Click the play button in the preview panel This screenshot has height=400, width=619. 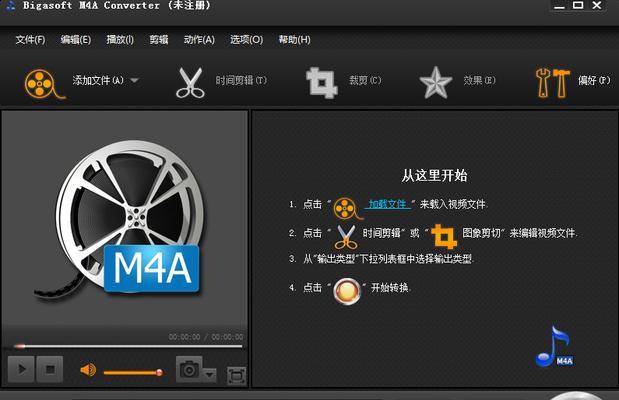coord(21,369)
